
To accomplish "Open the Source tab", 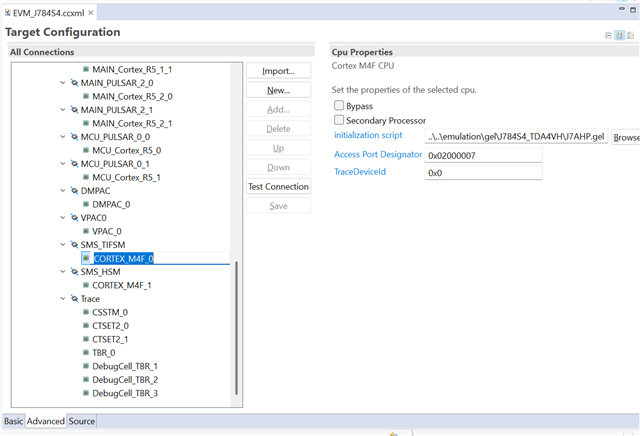I will pos(82,422).
